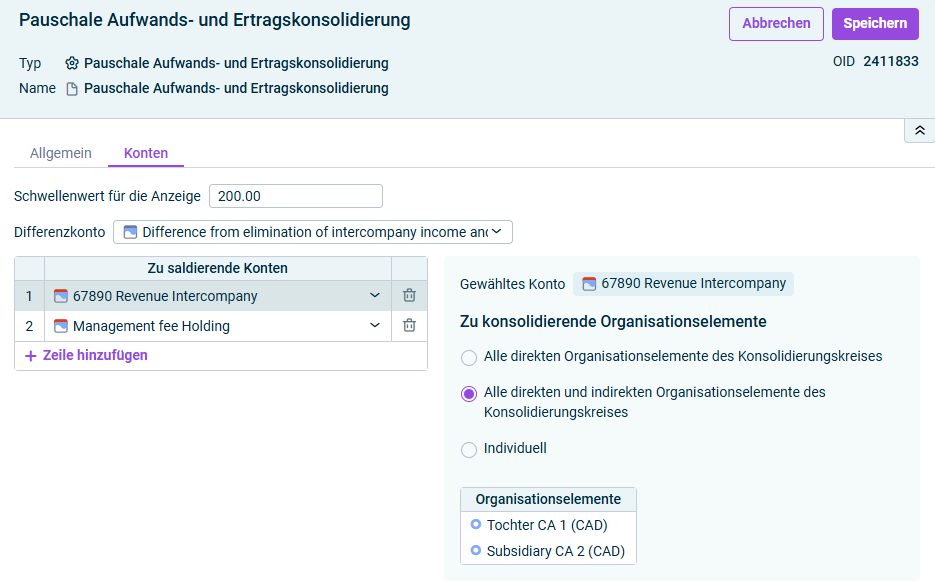Click the account icon in Differenzkonto field
The image size is (935, 582).
[x=130, y=232]
